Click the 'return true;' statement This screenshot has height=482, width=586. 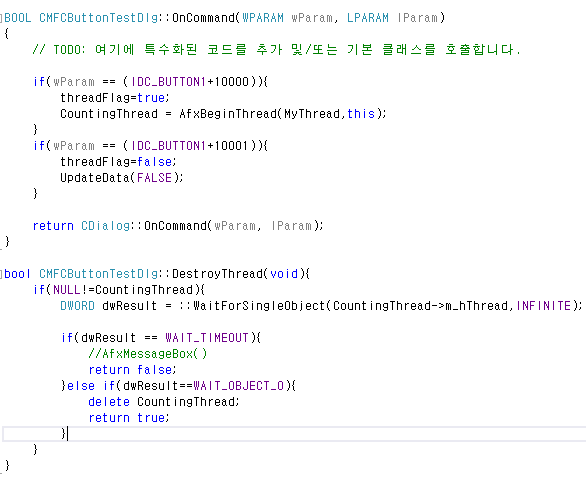pos(129,418)
